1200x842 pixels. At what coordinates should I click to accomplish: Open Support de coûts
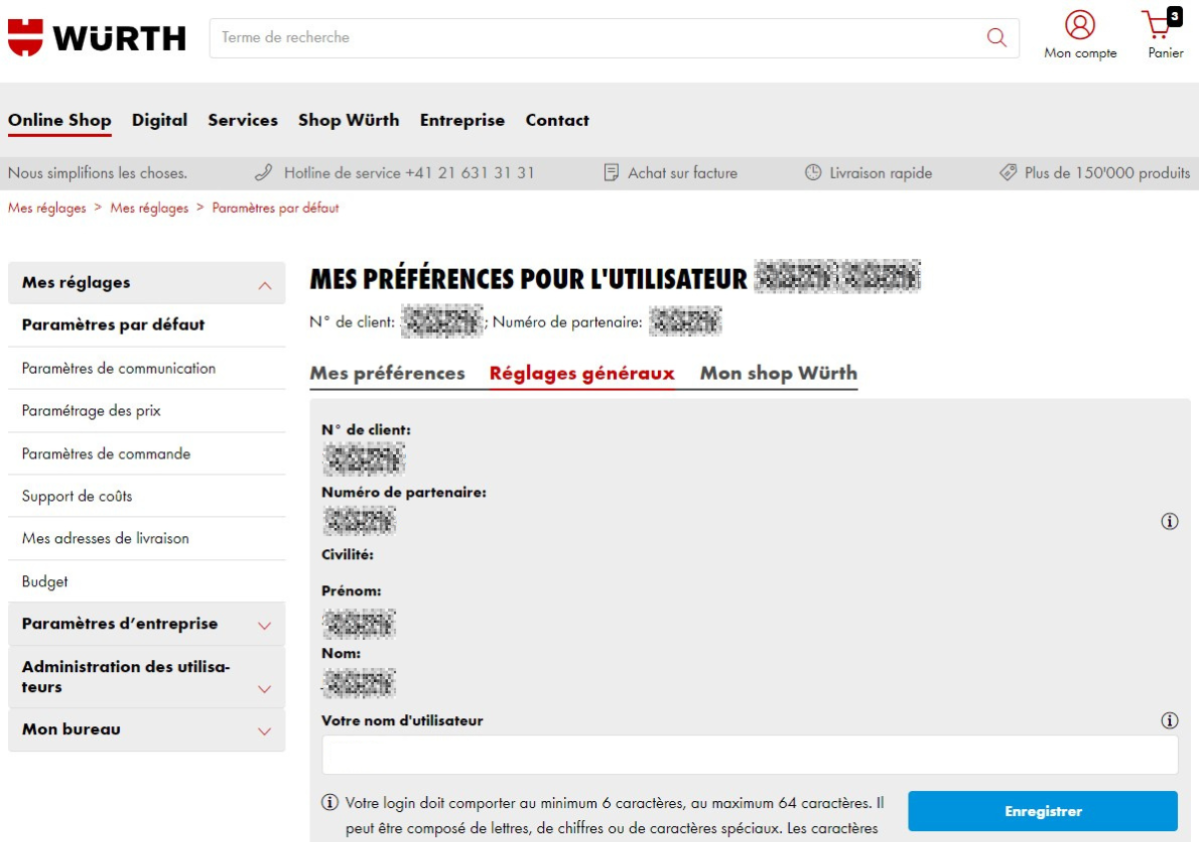(146, 496)
